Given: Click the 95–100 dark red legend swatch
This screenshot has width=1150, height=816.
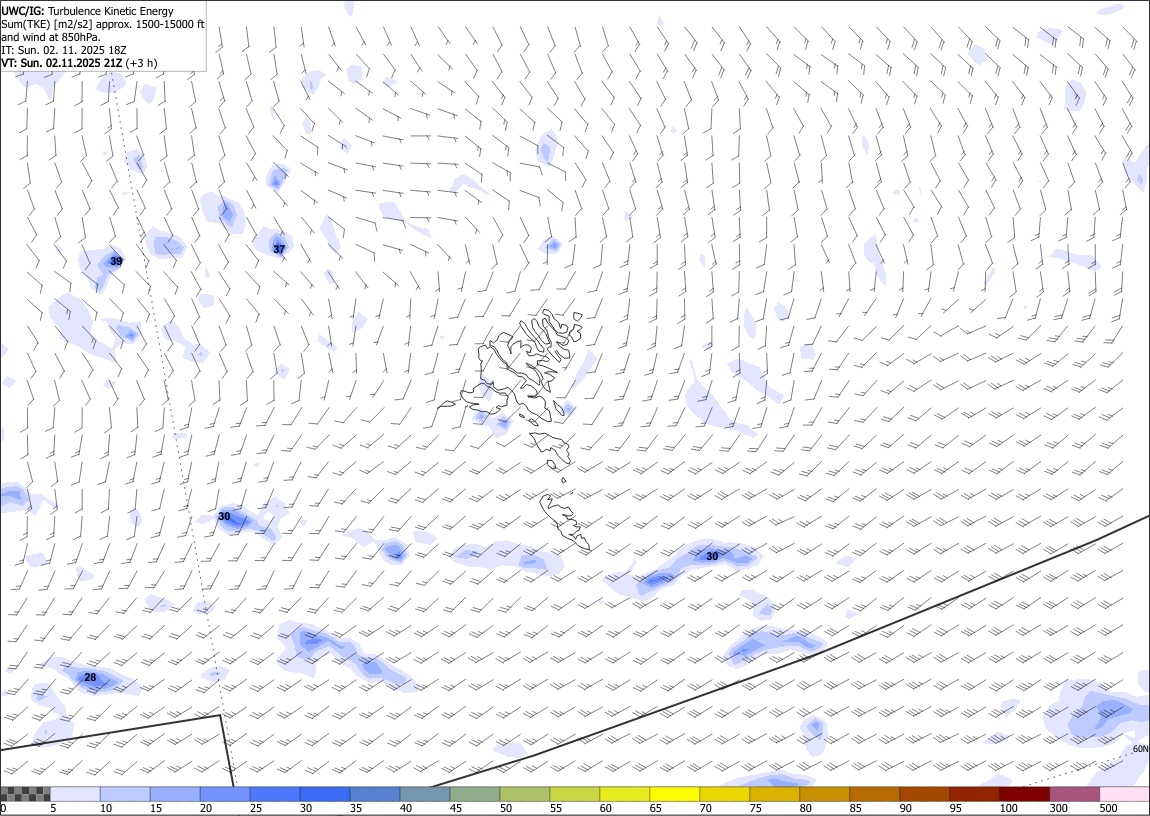Looking at the screenshot, I should click(973, 794).
